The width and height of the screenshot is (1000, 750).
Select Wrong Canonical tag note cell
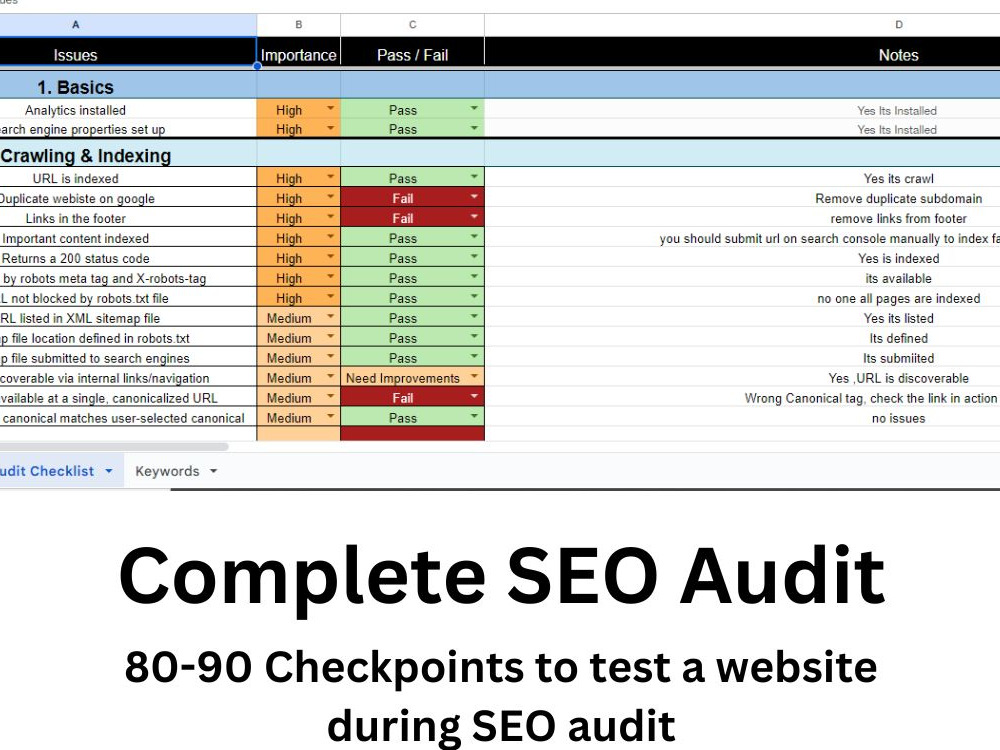pos(742,398)
